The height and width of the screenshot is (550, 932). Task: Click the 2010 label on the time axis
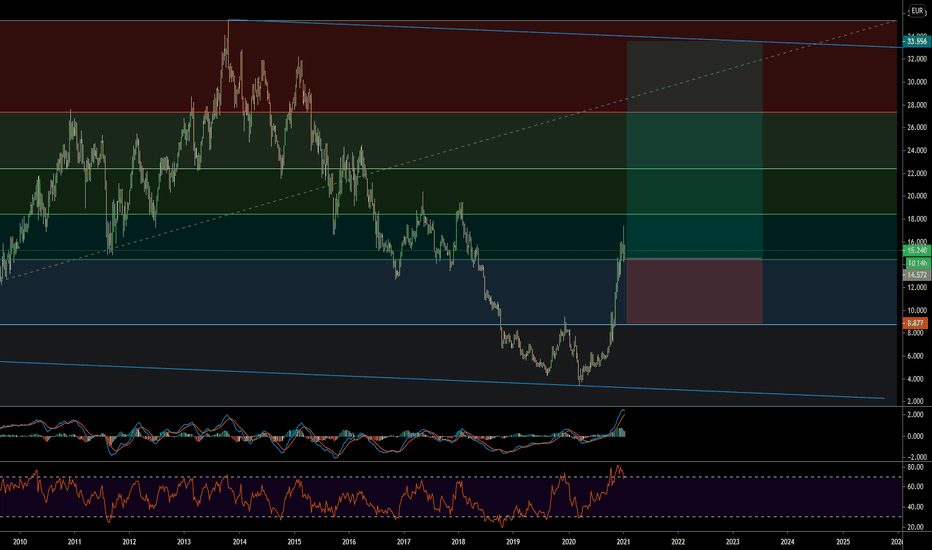point(20,542)
